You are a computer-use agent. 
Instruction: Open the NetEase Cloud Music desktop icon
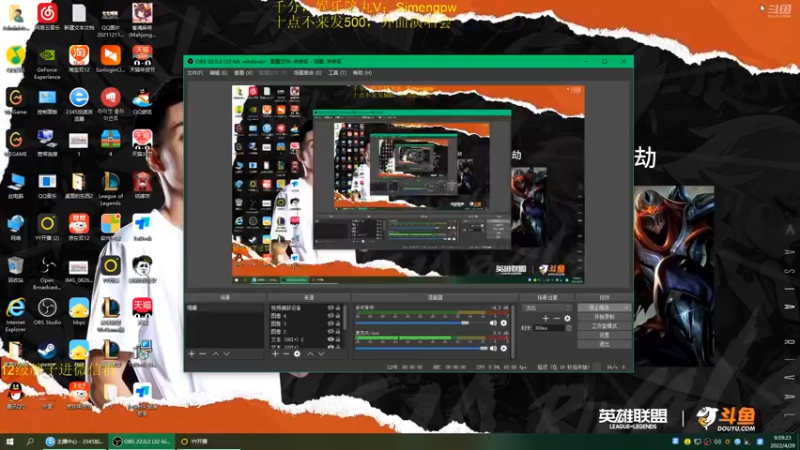pyautogui.click(x=47, y=16)
